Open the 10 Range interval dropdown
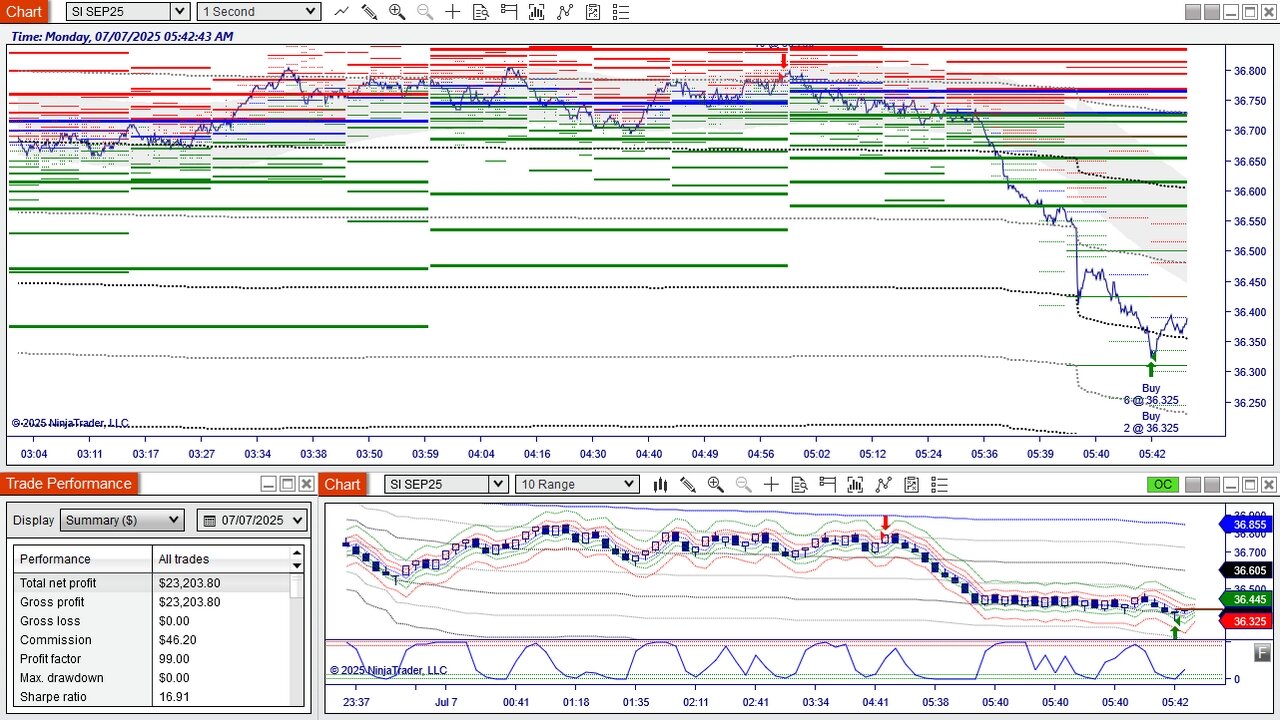Viewport: 1280px width, 720px height. (x=576, y=484)
